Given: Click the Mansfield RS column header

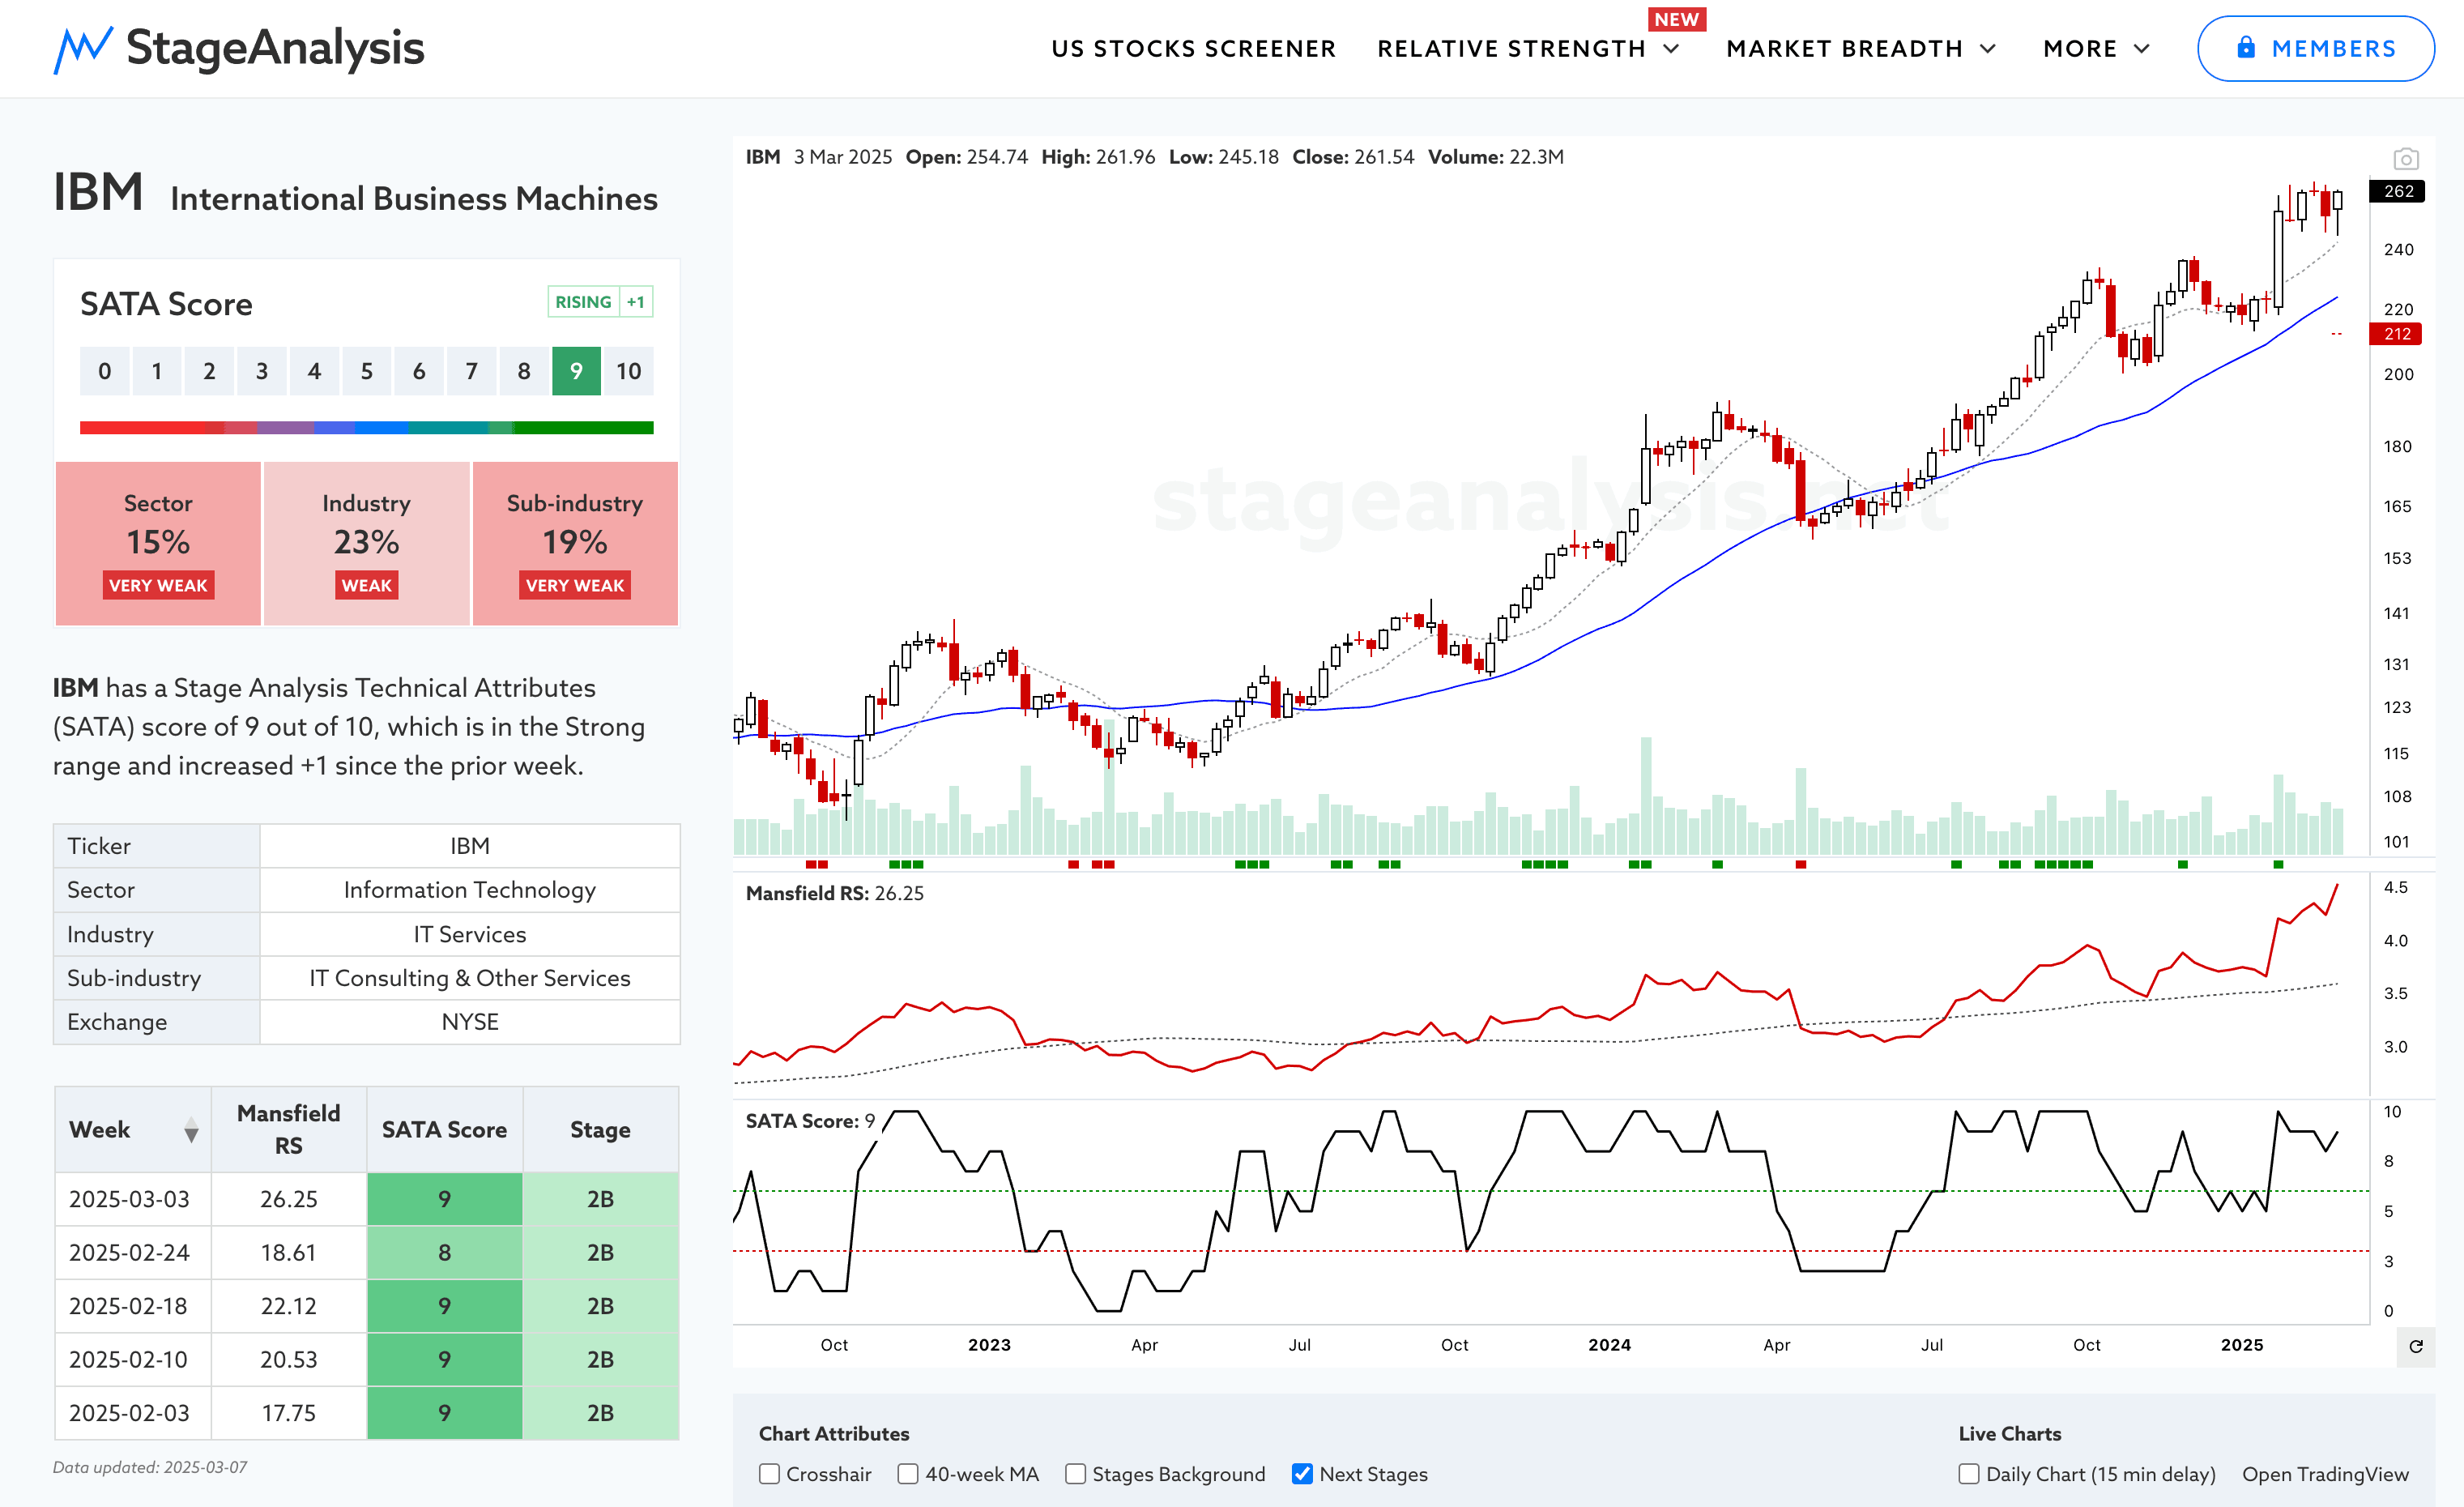Looking at the screenshot, I should [x=288, y=1130].
